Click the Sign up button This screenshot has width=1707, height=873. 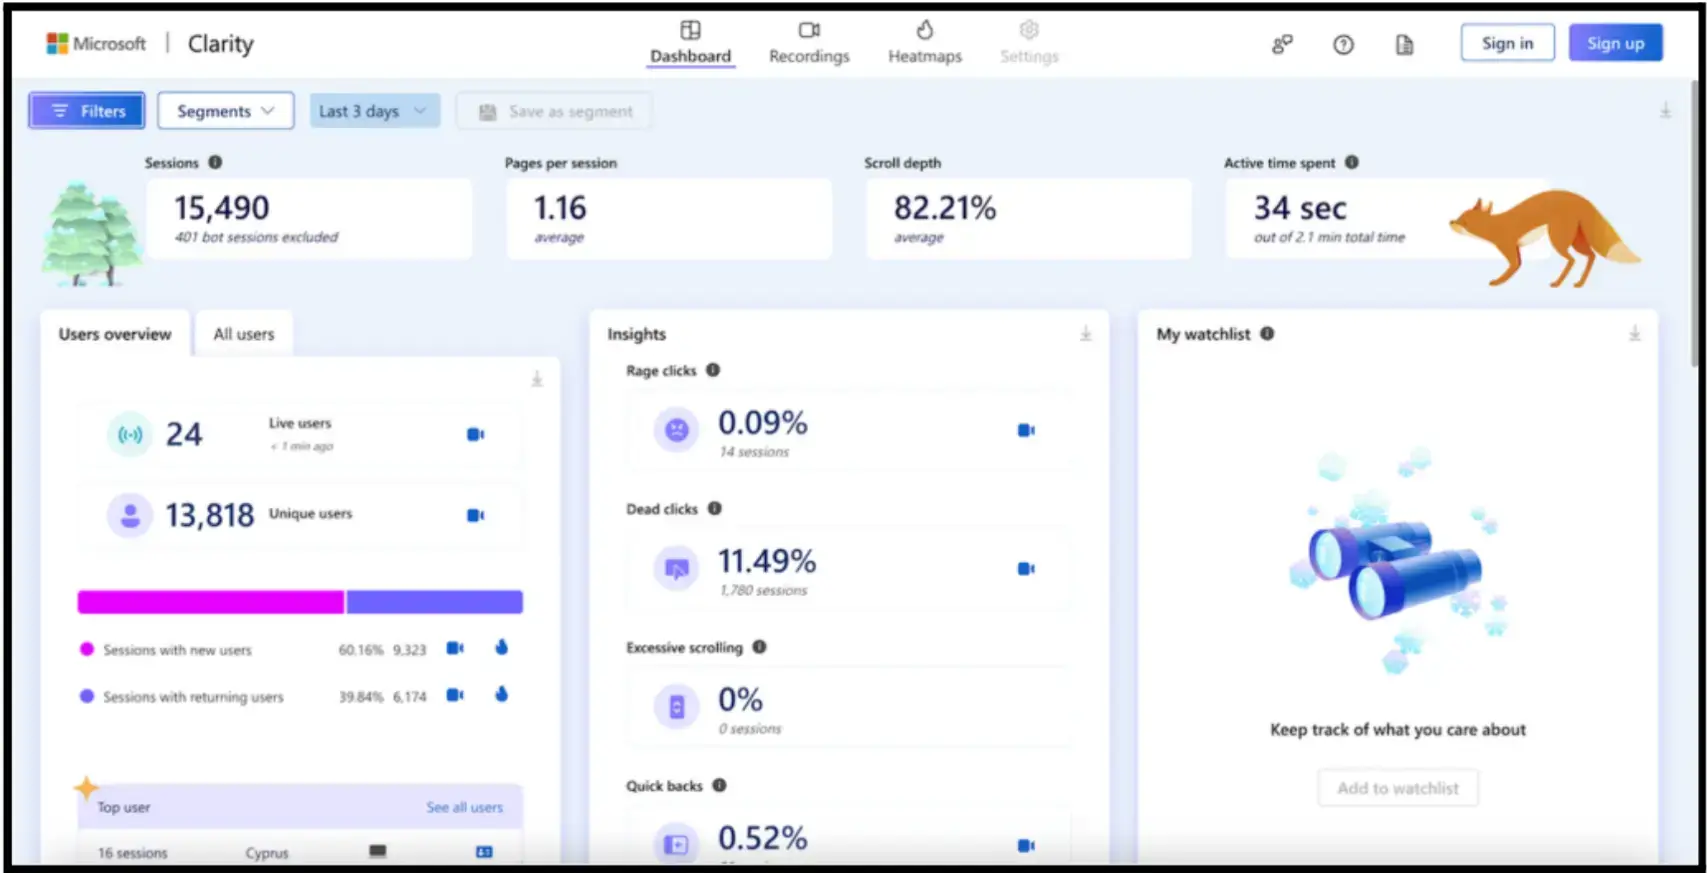coord(1614,43)
